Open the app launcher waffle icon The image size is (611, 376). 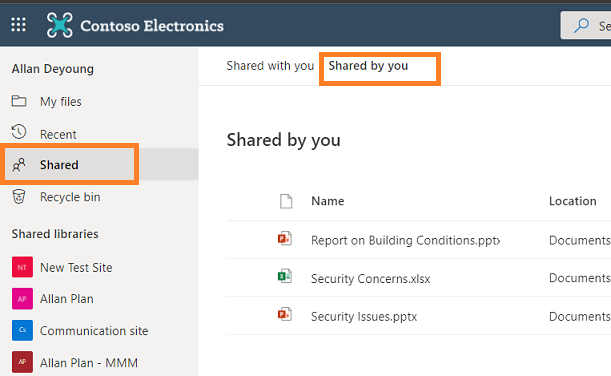click(18, 25)
